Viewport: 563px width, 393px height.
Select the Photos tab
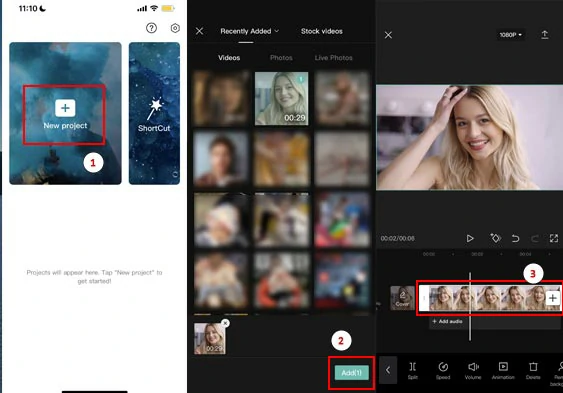click(x=281, y=58)
